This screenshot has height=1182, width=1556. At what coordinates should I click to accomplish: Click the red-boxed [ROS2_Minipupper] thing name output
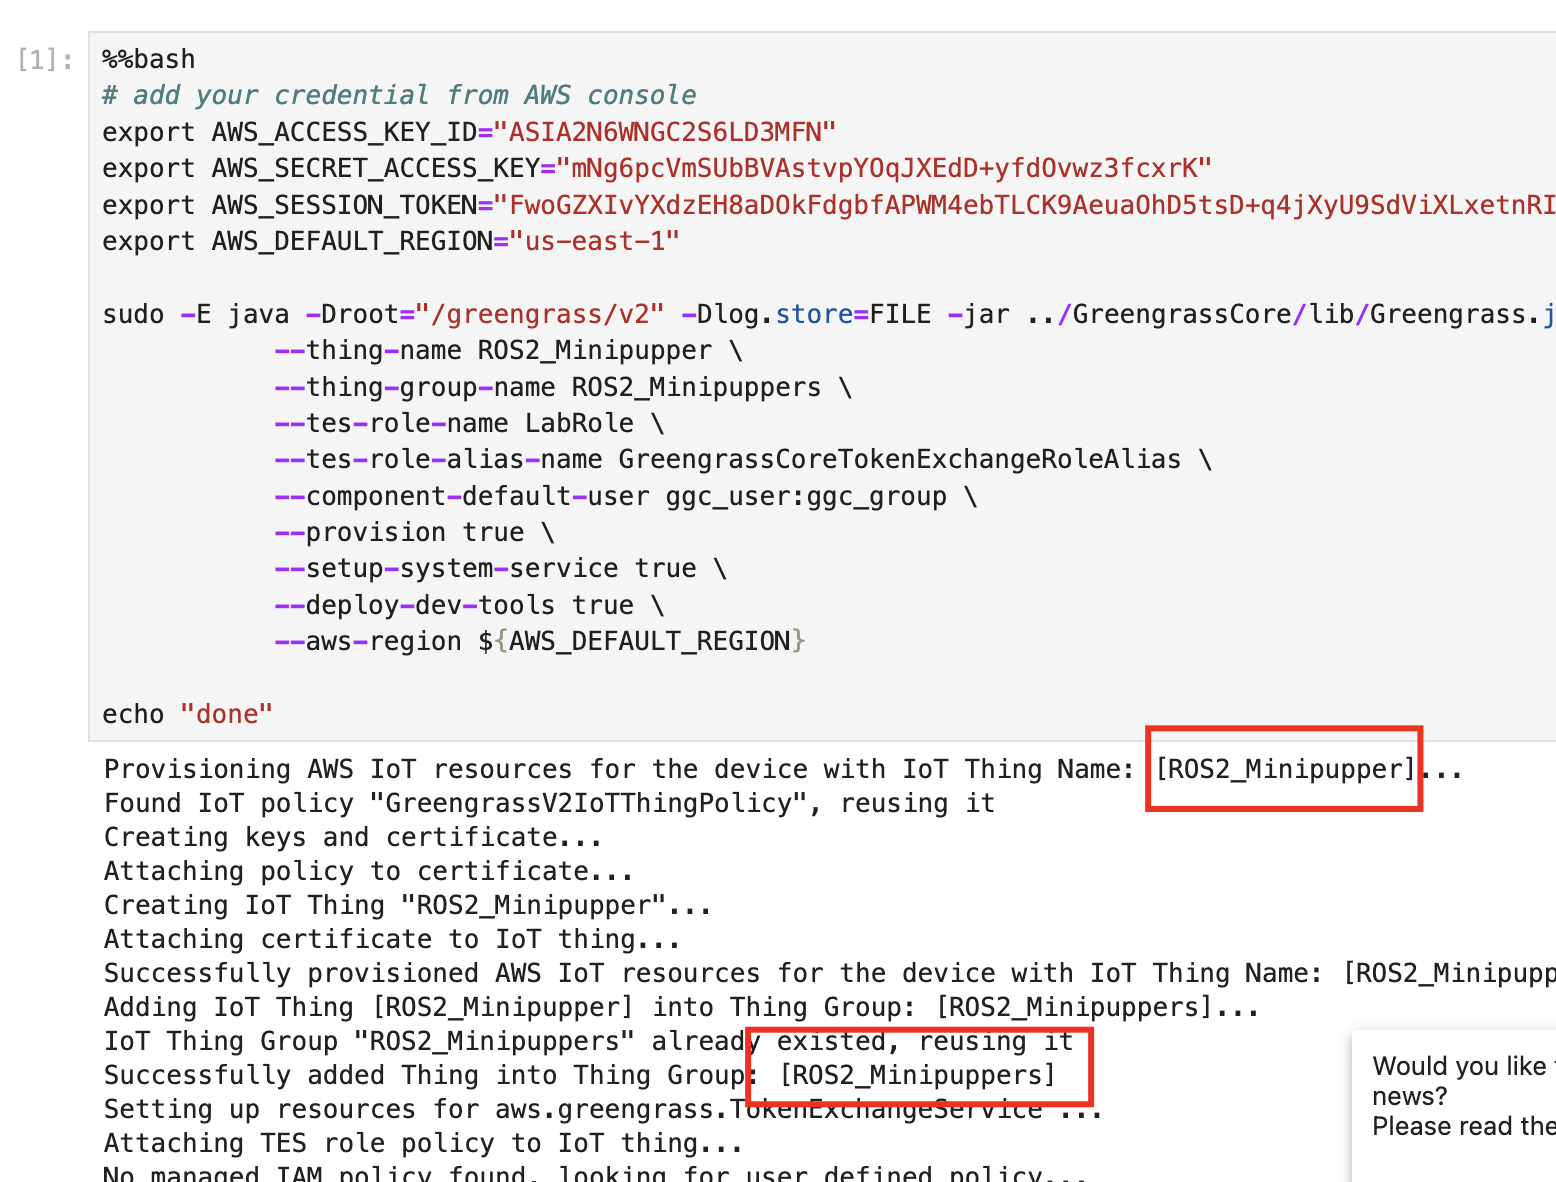pos(1284,769)
